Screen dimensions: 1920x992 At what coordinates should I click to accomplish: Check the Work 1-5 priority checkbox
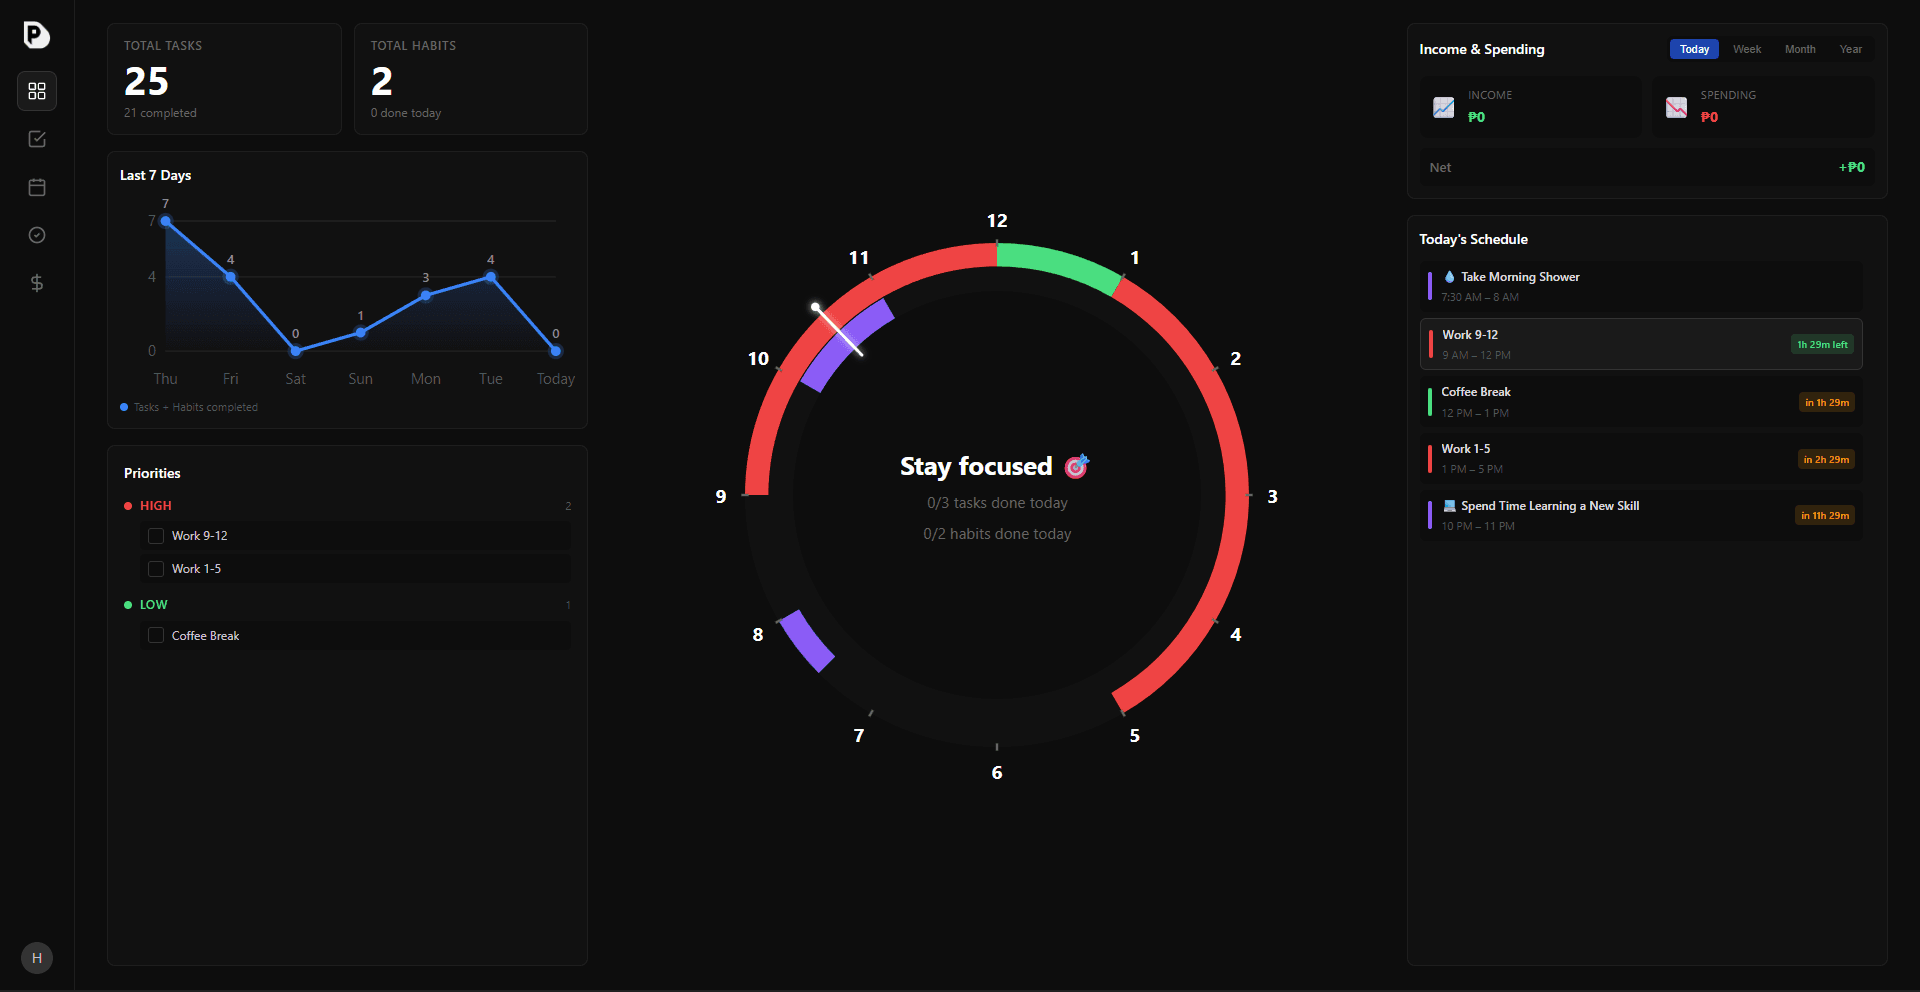click(156, 568)
